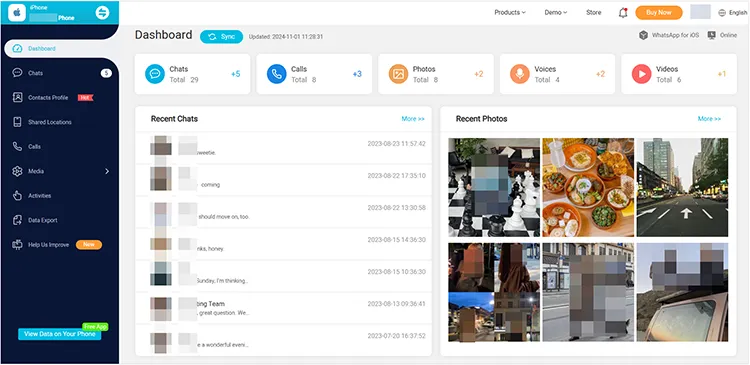Click the Shared Locations phone icon
Screen dimensions: 750x365
pos(17,122)
